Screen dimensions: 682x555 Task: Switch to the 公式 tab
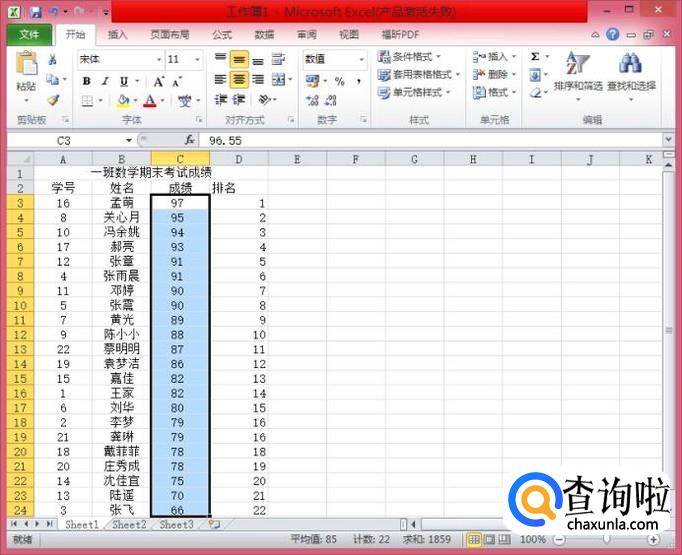coord(222,34)
